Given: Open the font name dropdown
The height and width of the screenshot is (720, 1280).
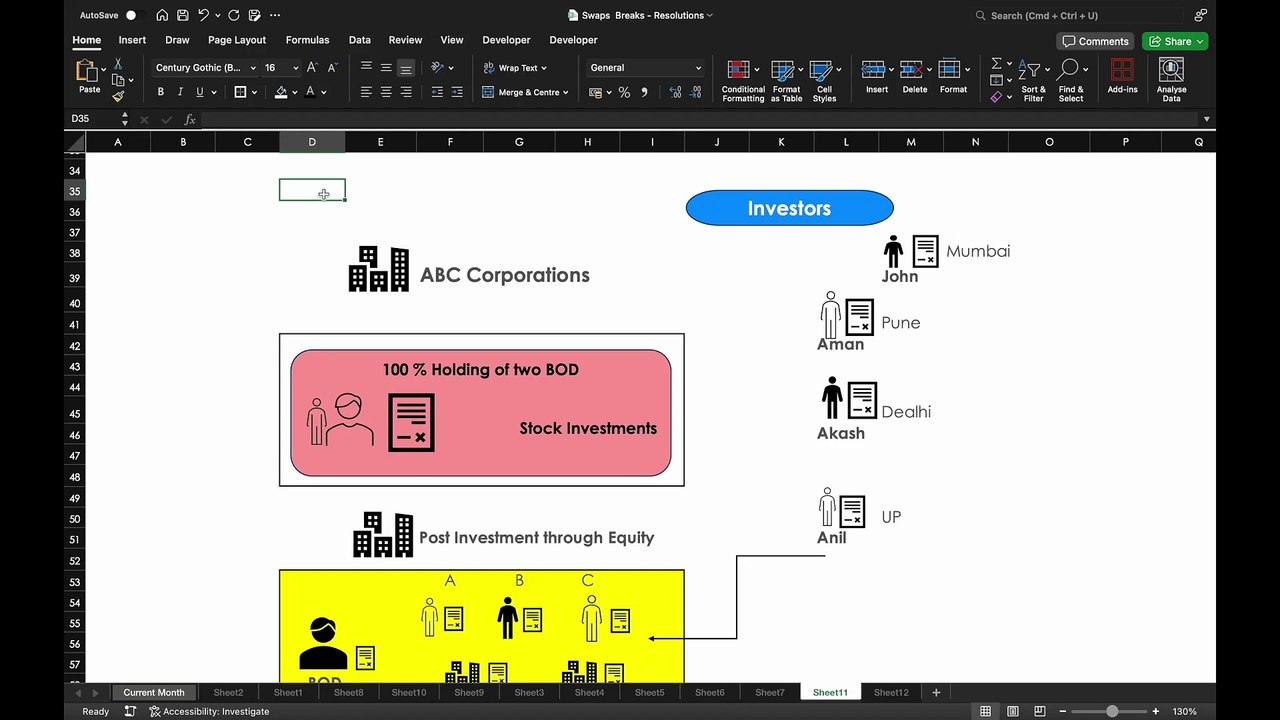Looking at the screenshot, I should [253, 68].
